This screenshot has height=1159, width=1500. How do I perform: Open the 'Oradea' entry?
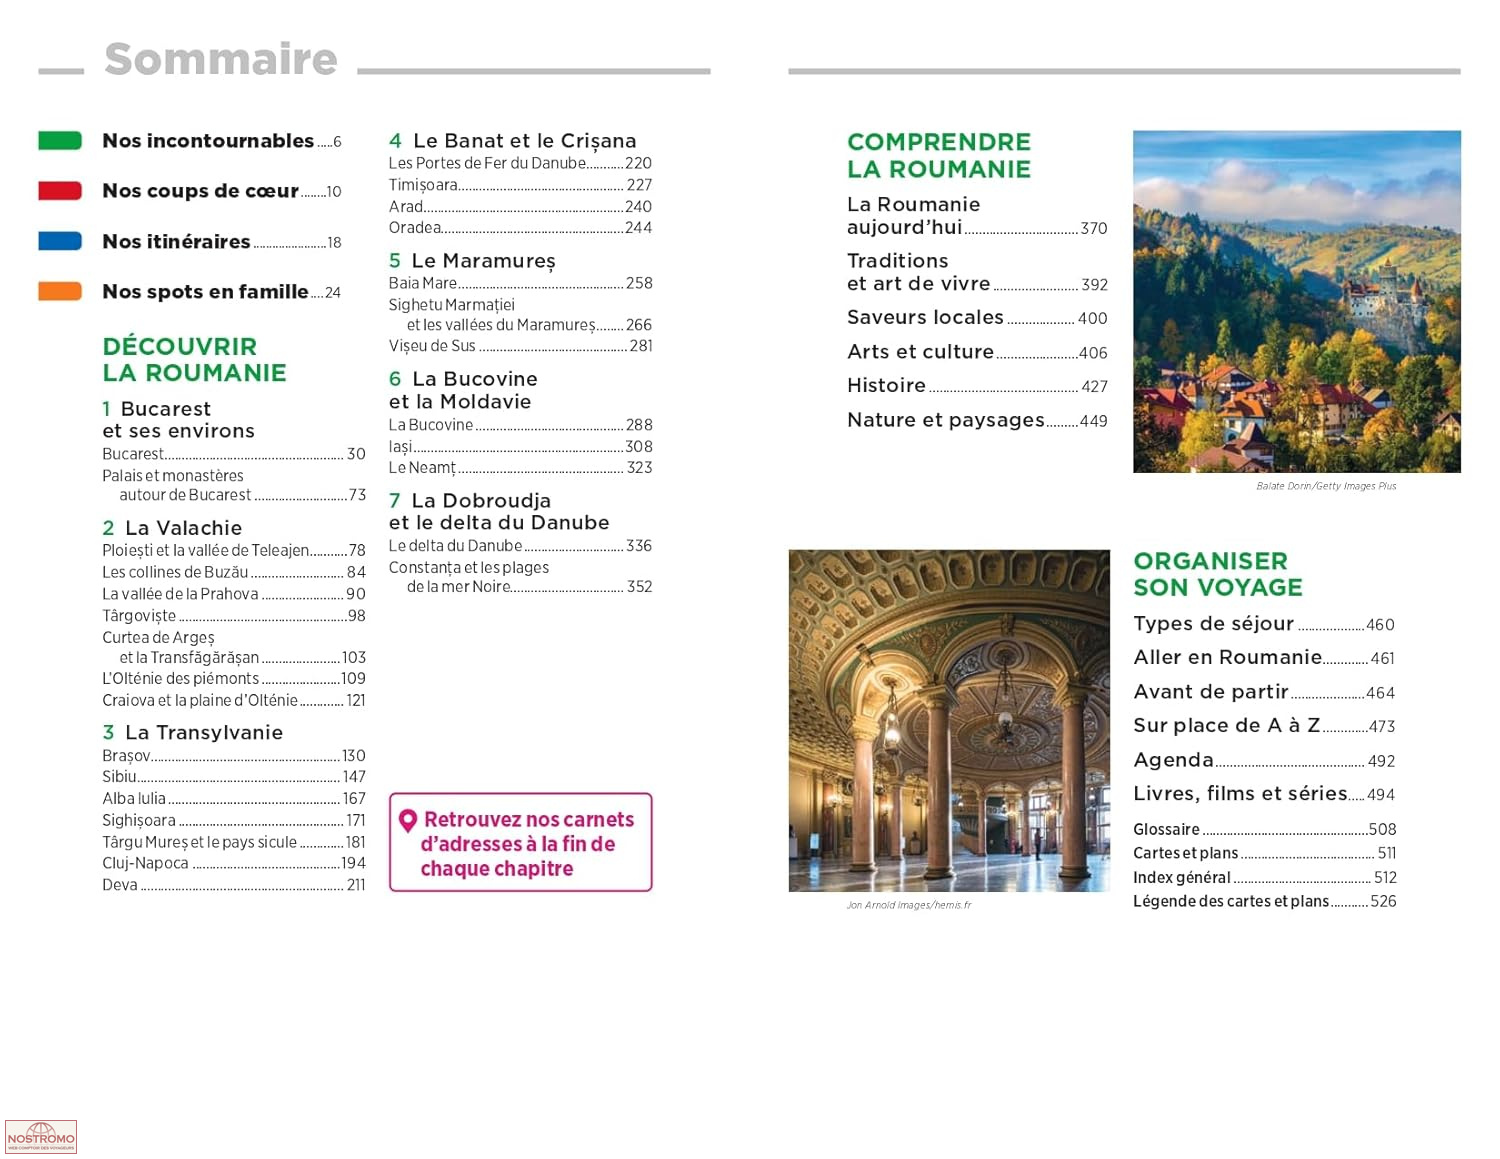[x=520, y=228]
